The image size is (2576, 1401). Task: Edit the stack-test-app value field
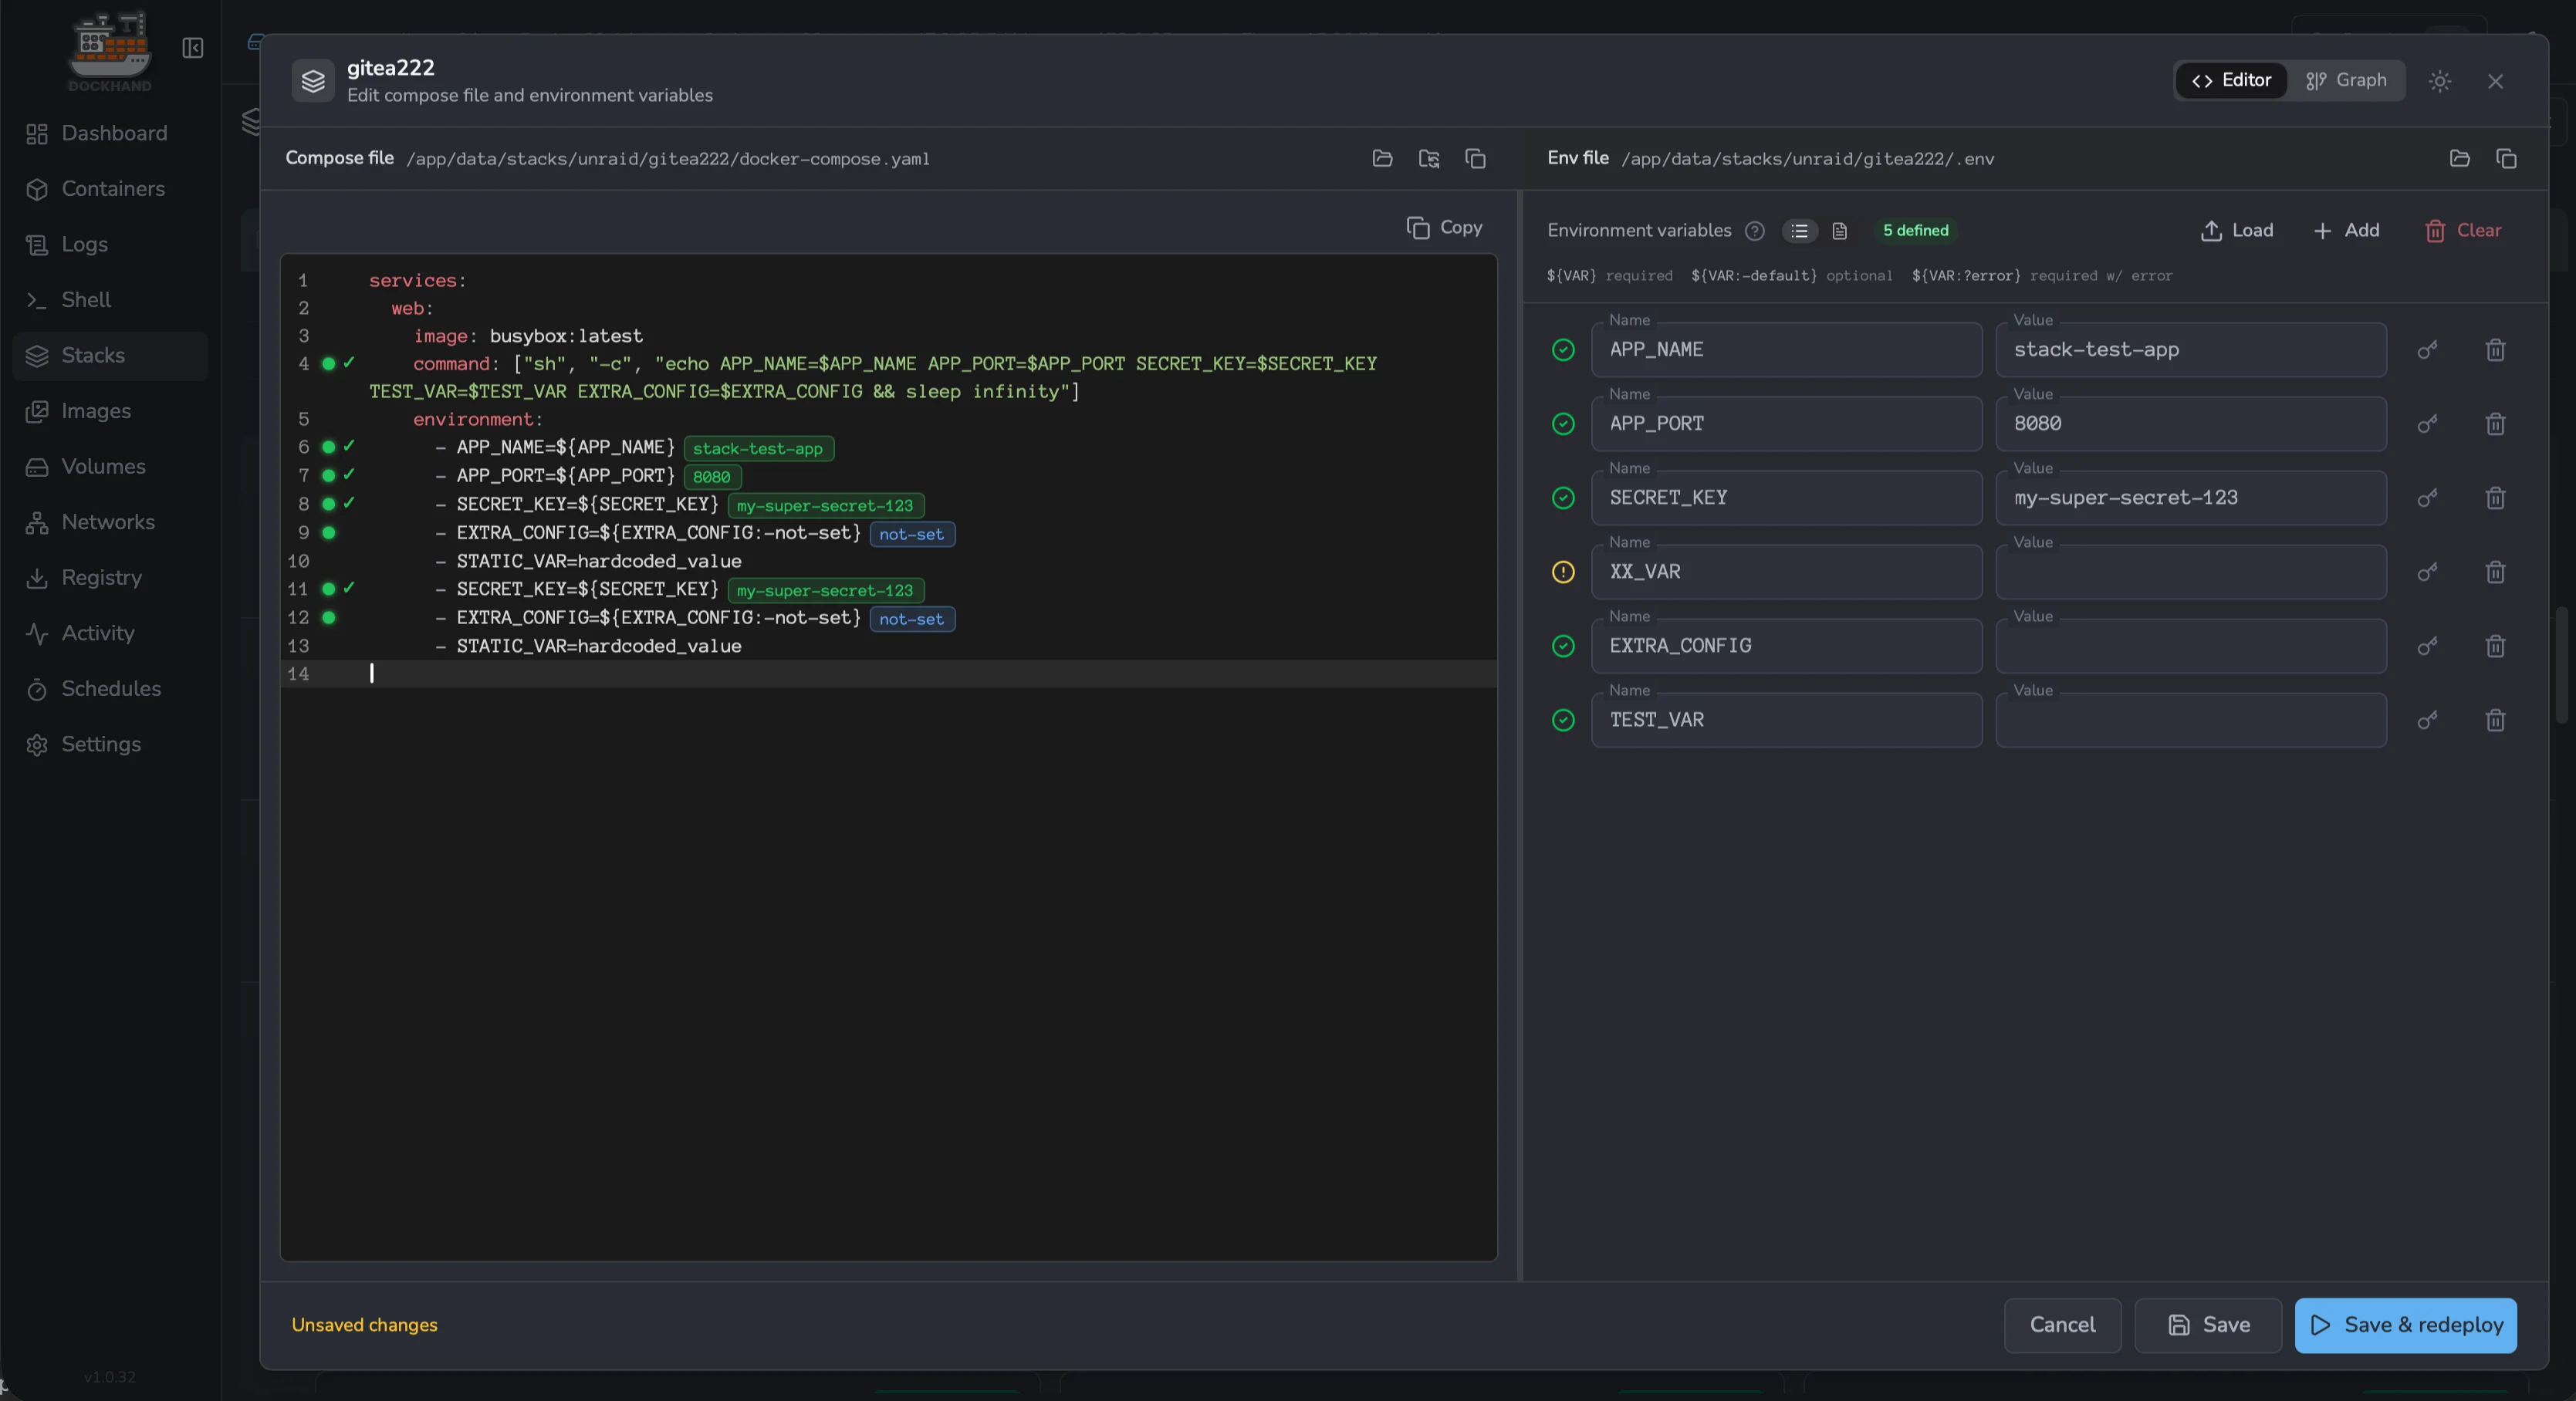(2191, 350)
